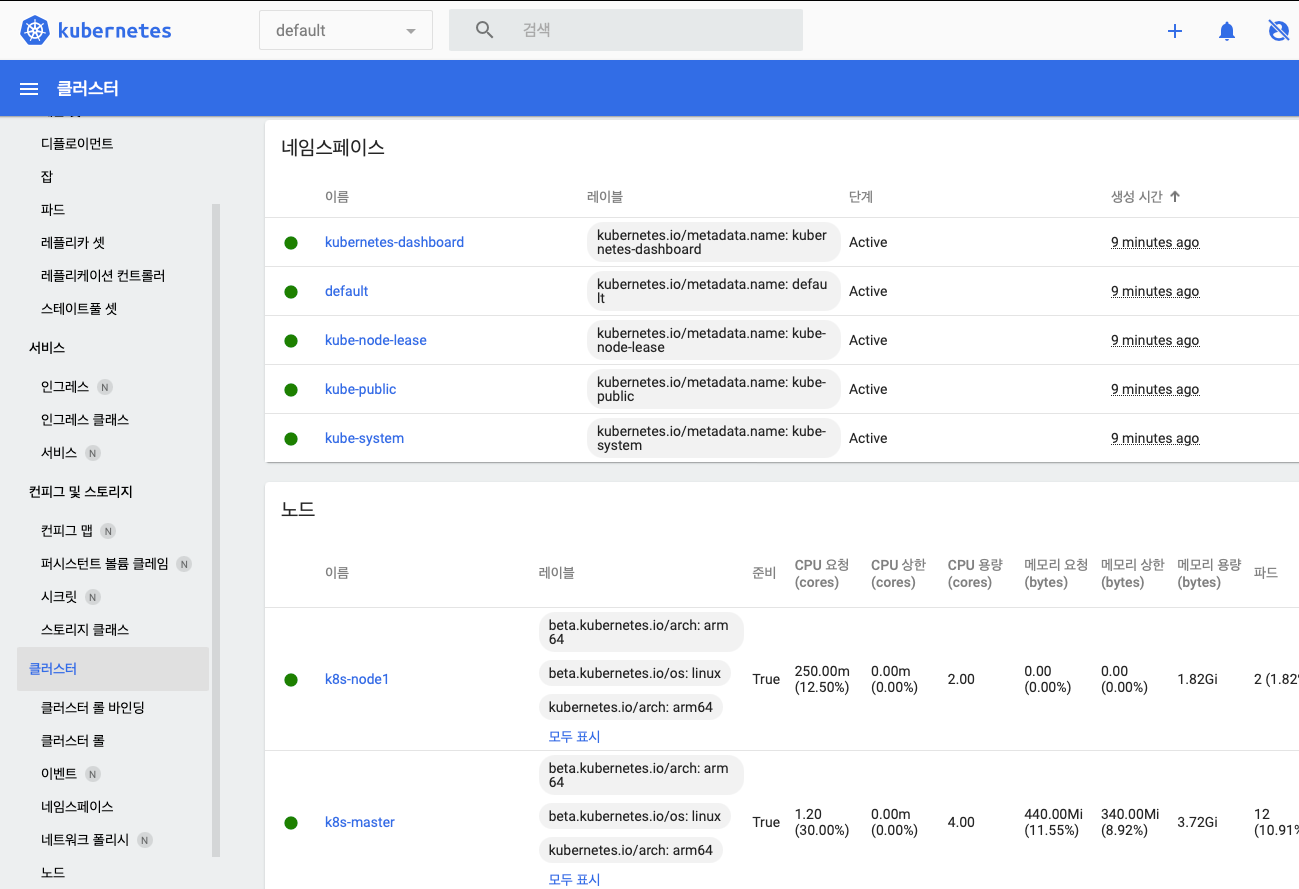Sort namespaces by 생성 시간 column
The image size is (1299, 889).
click(x=1137, y=197)
